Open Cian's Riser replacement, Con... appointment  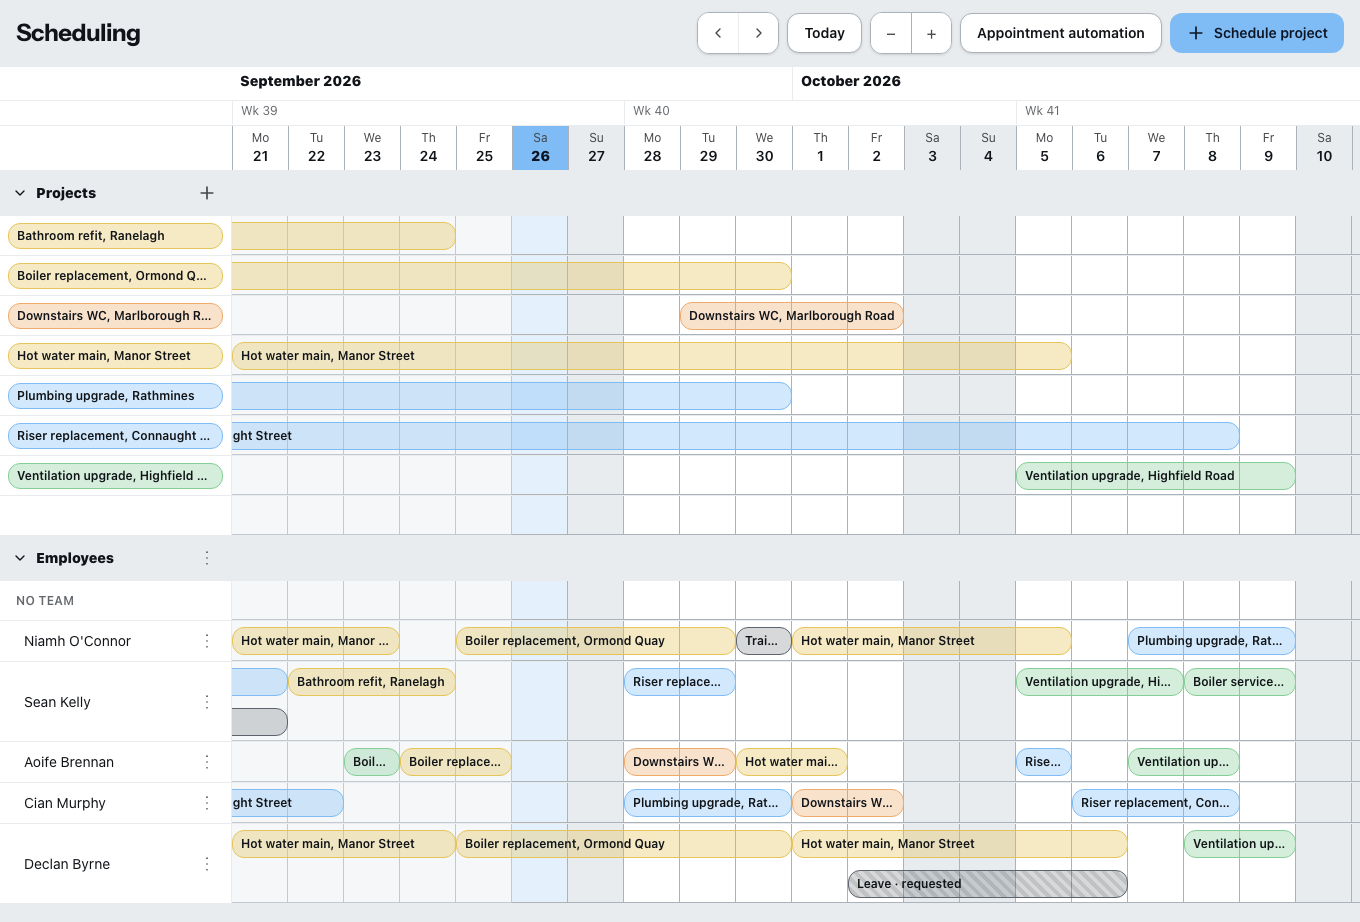1156,803
